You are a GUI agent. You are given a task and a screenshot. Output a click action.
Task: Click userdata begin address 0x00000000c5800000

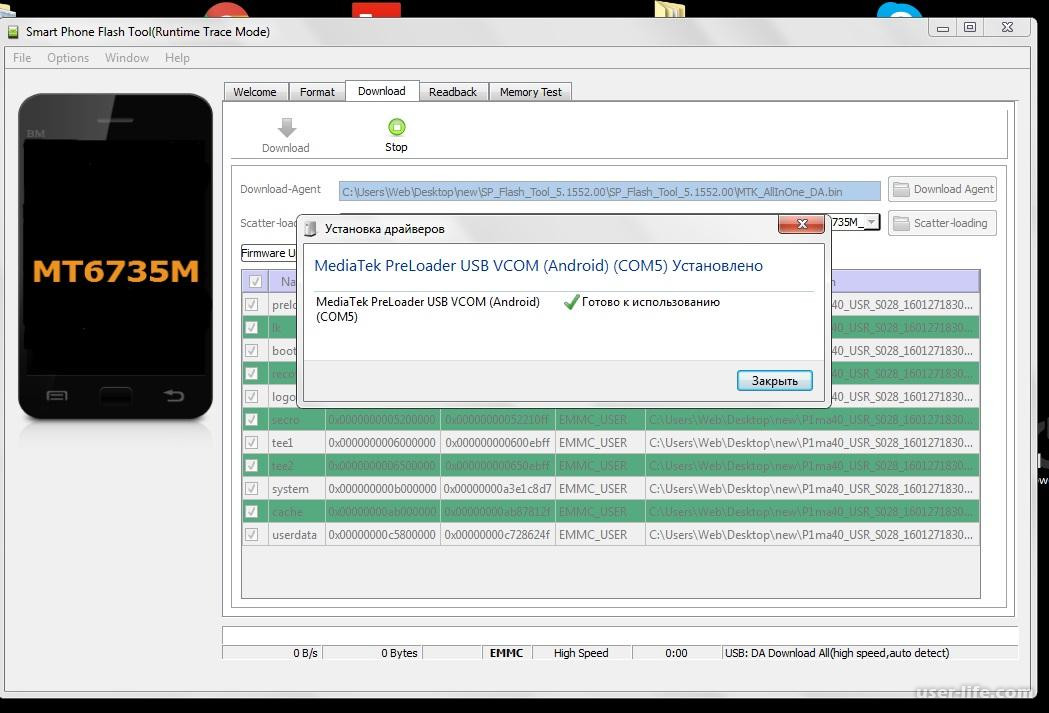[382, 535]
